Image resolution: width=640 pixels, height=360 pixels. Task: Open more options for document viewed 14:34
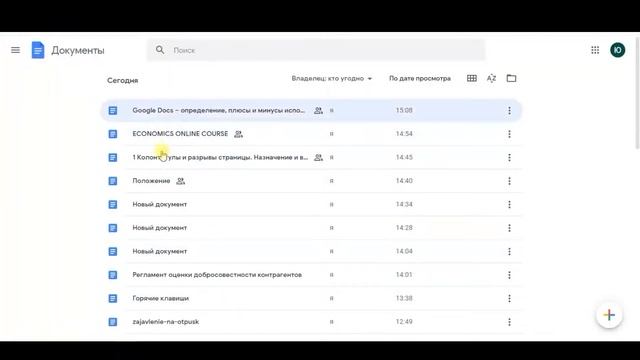pyautogui.click(x=509, y=204)
